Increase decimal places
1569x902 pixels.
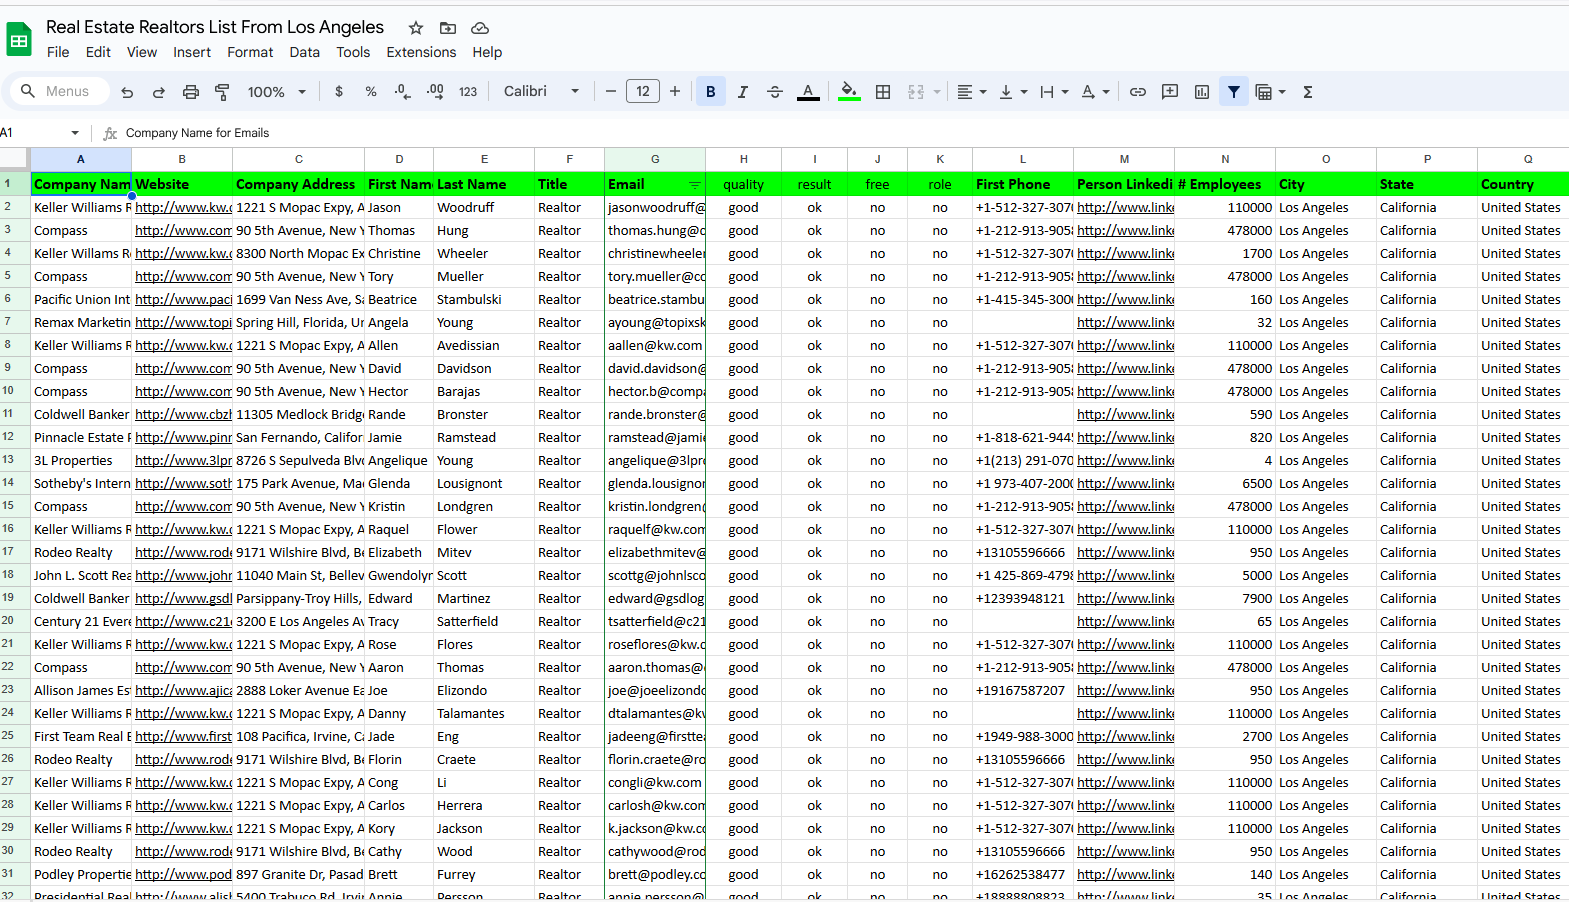coord(435,92)
